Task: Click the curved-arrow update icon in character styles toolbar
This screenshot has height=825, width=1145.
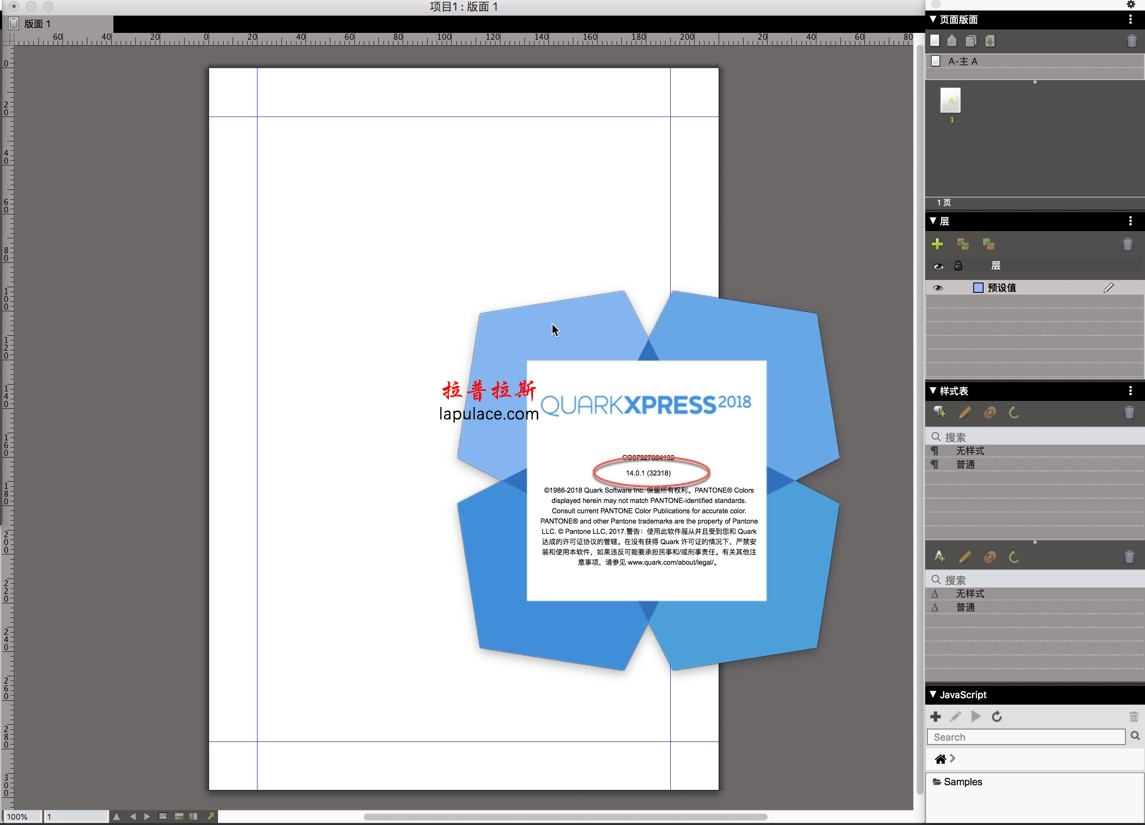Action: (1014, 557)
